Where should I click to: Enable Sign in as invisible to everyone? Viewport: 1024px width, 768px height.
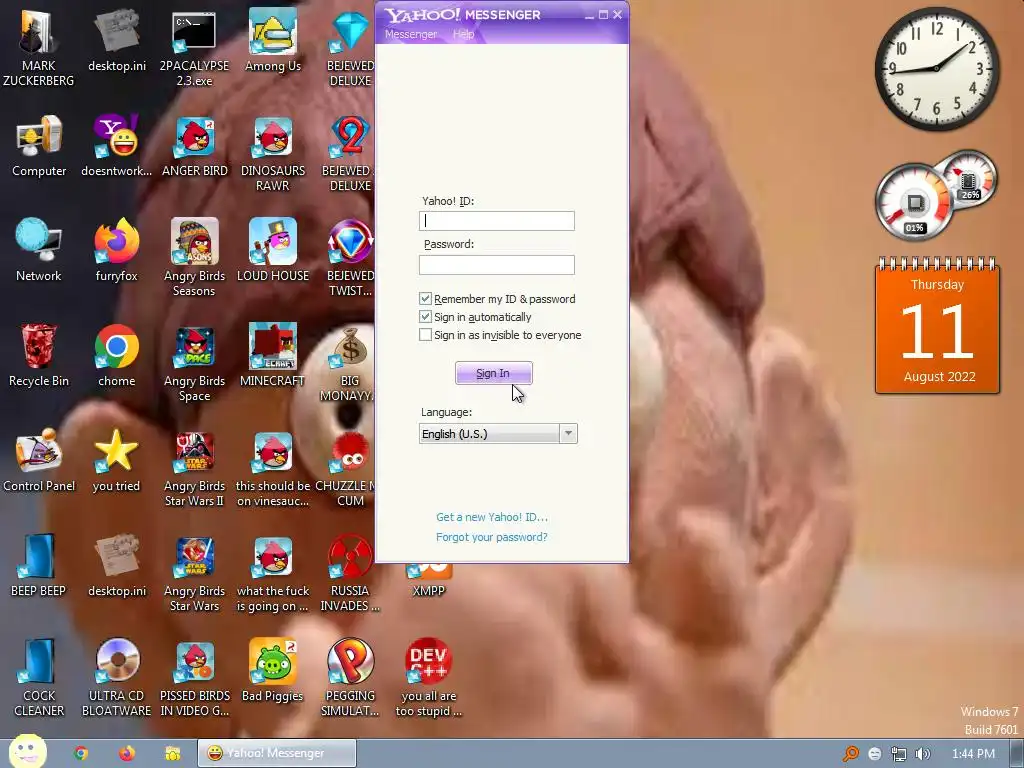click(x=425, y=335)
